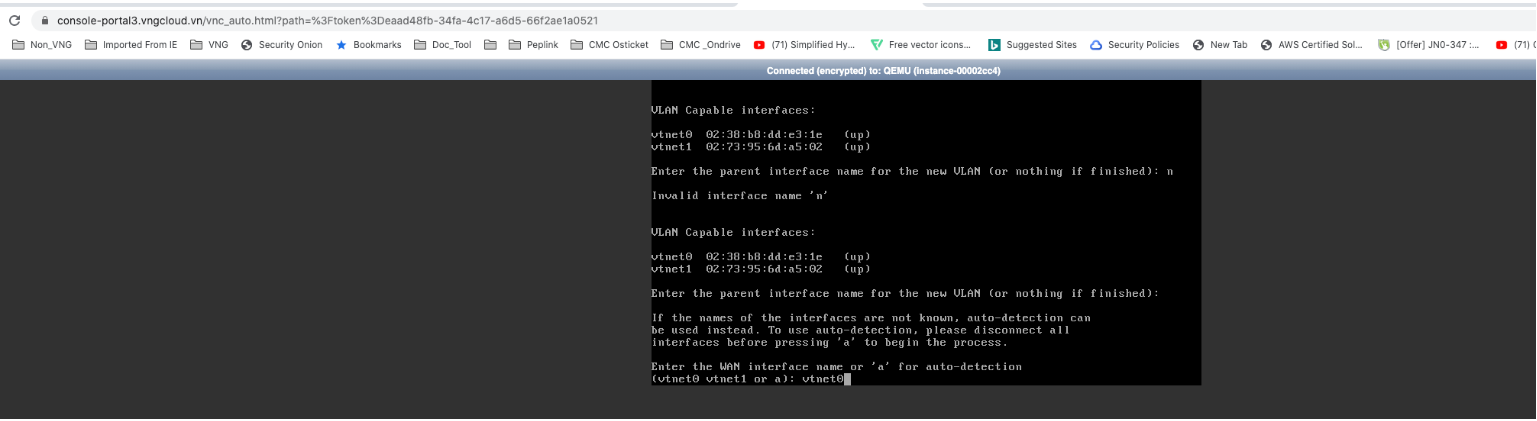This screenshot has height=421, width=1537.
Task: Open the Free vector icons bookmark
Action: 920,45
